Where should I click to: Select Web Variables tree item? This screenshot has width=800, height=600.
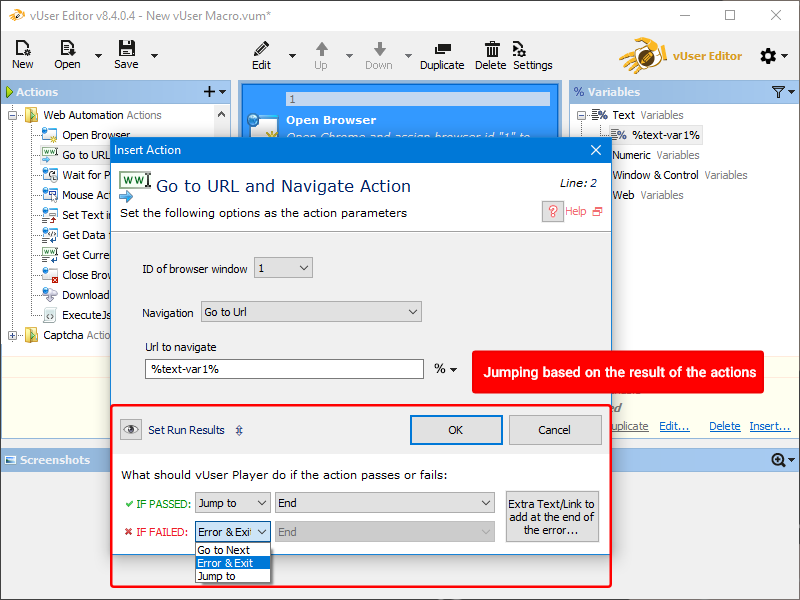(x=647, y=195)
